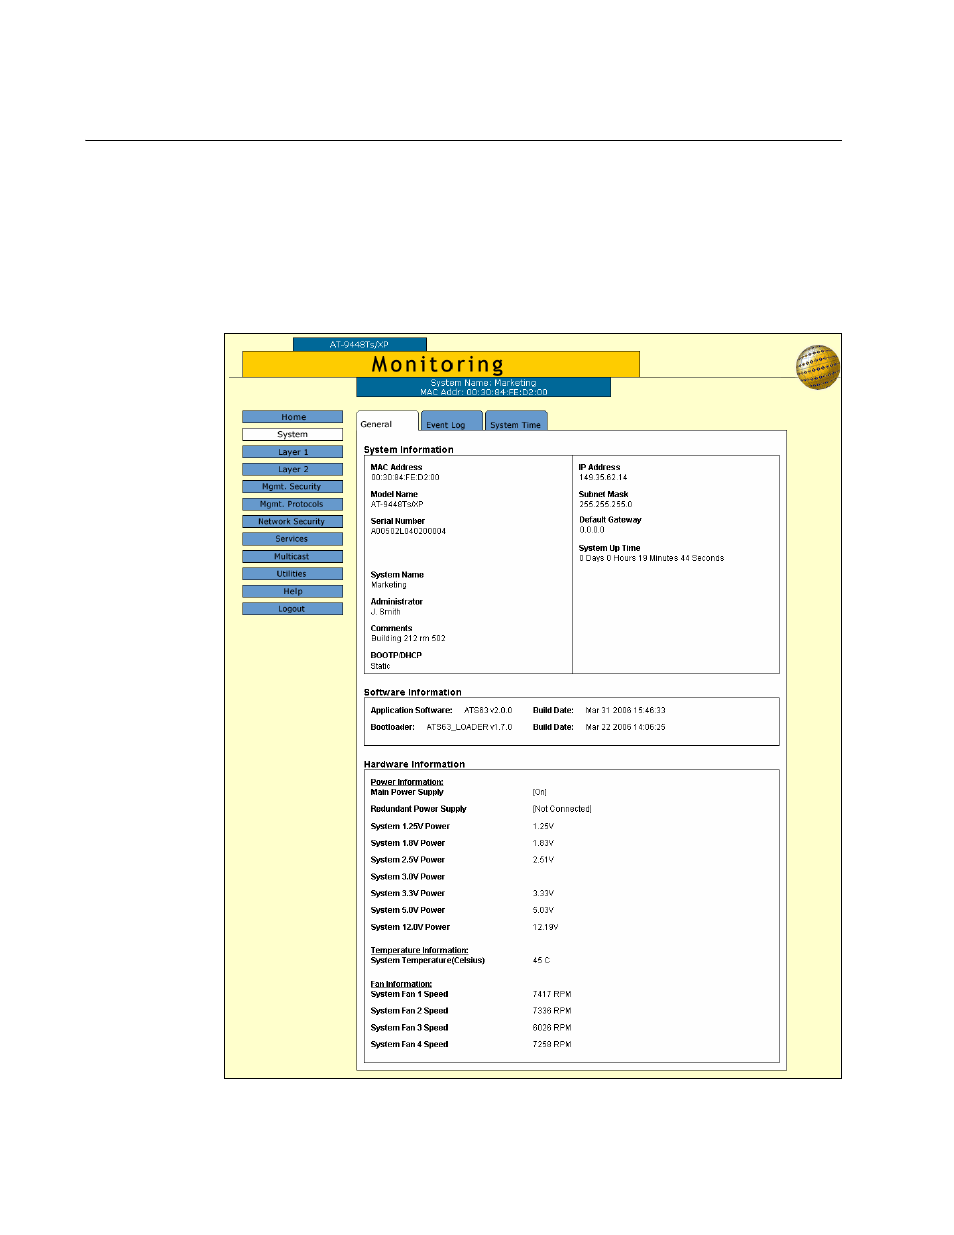
Task: Click the globe logo icon
Action: [x=817, y=367]
